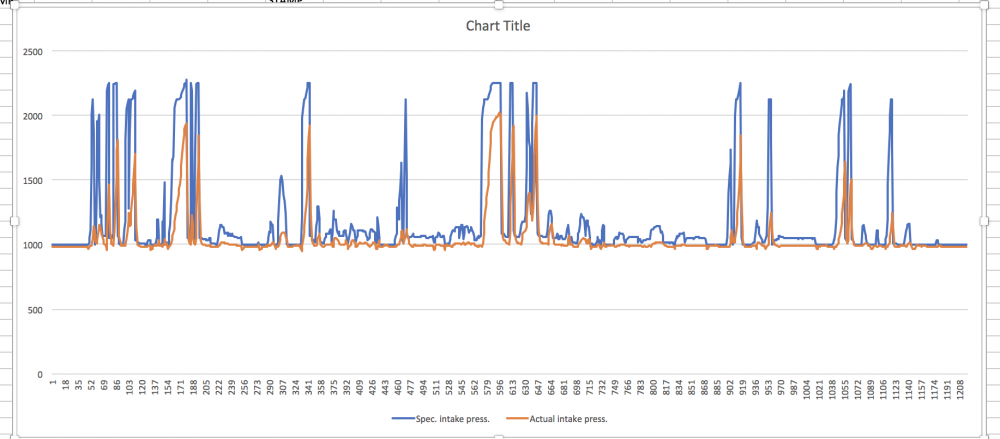Select the 596 category axis label
This screenshot has width=1000, height=439.
point(499,389)
